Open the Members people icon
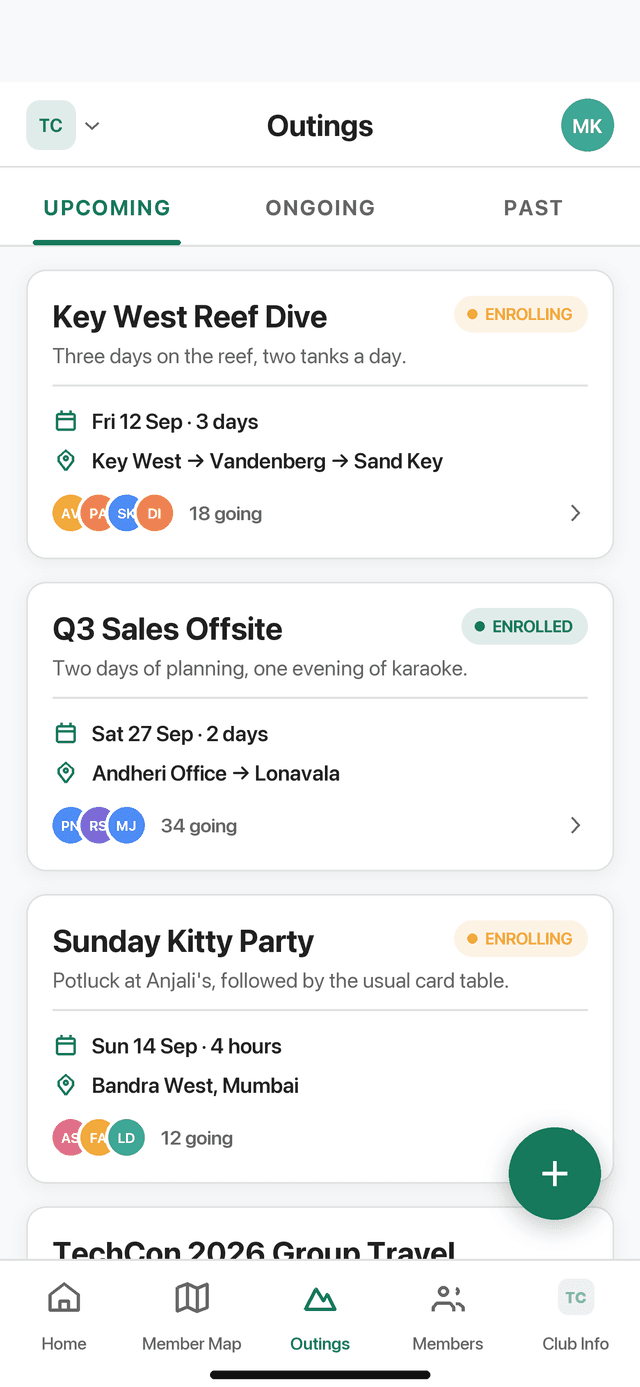This screenshot has width=640, height=1387. pyautogui.click(x=448, y=1298)
